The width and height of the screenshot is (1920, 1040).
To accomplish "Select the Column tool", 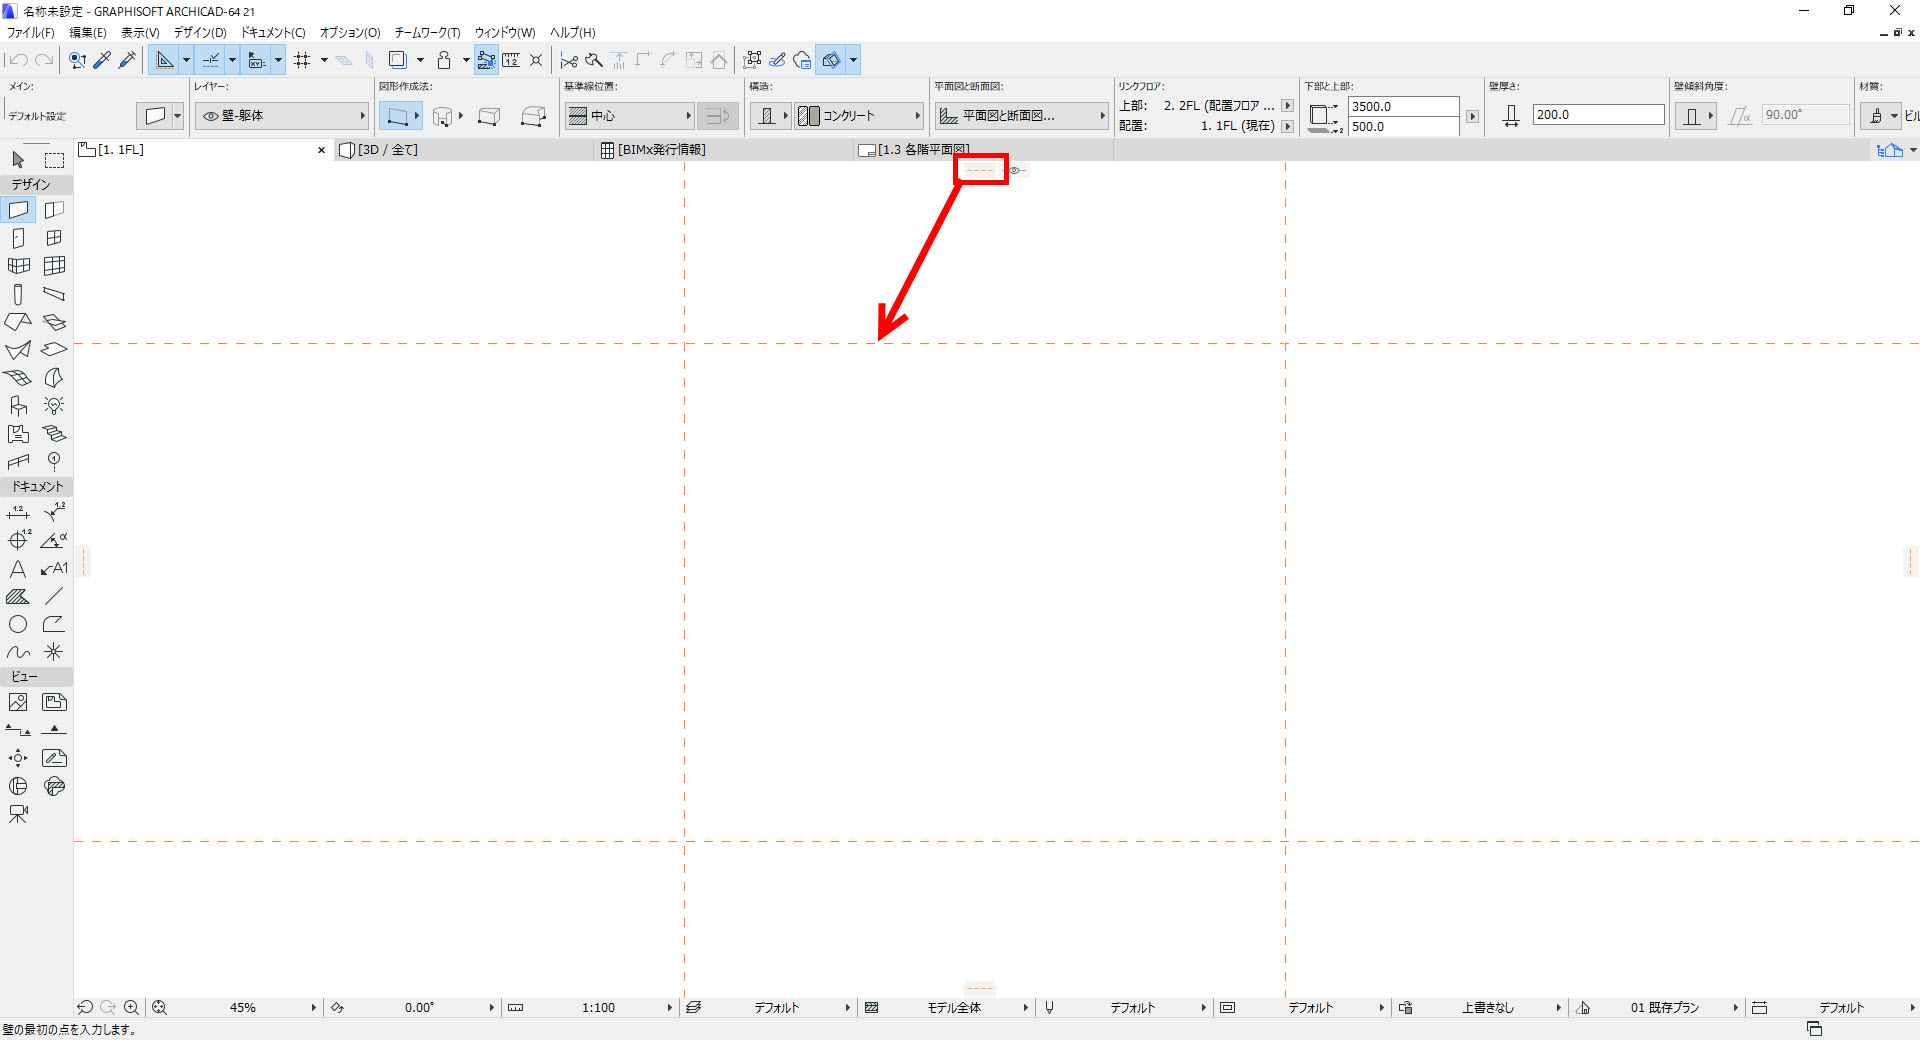I will (x=18, y=294).
